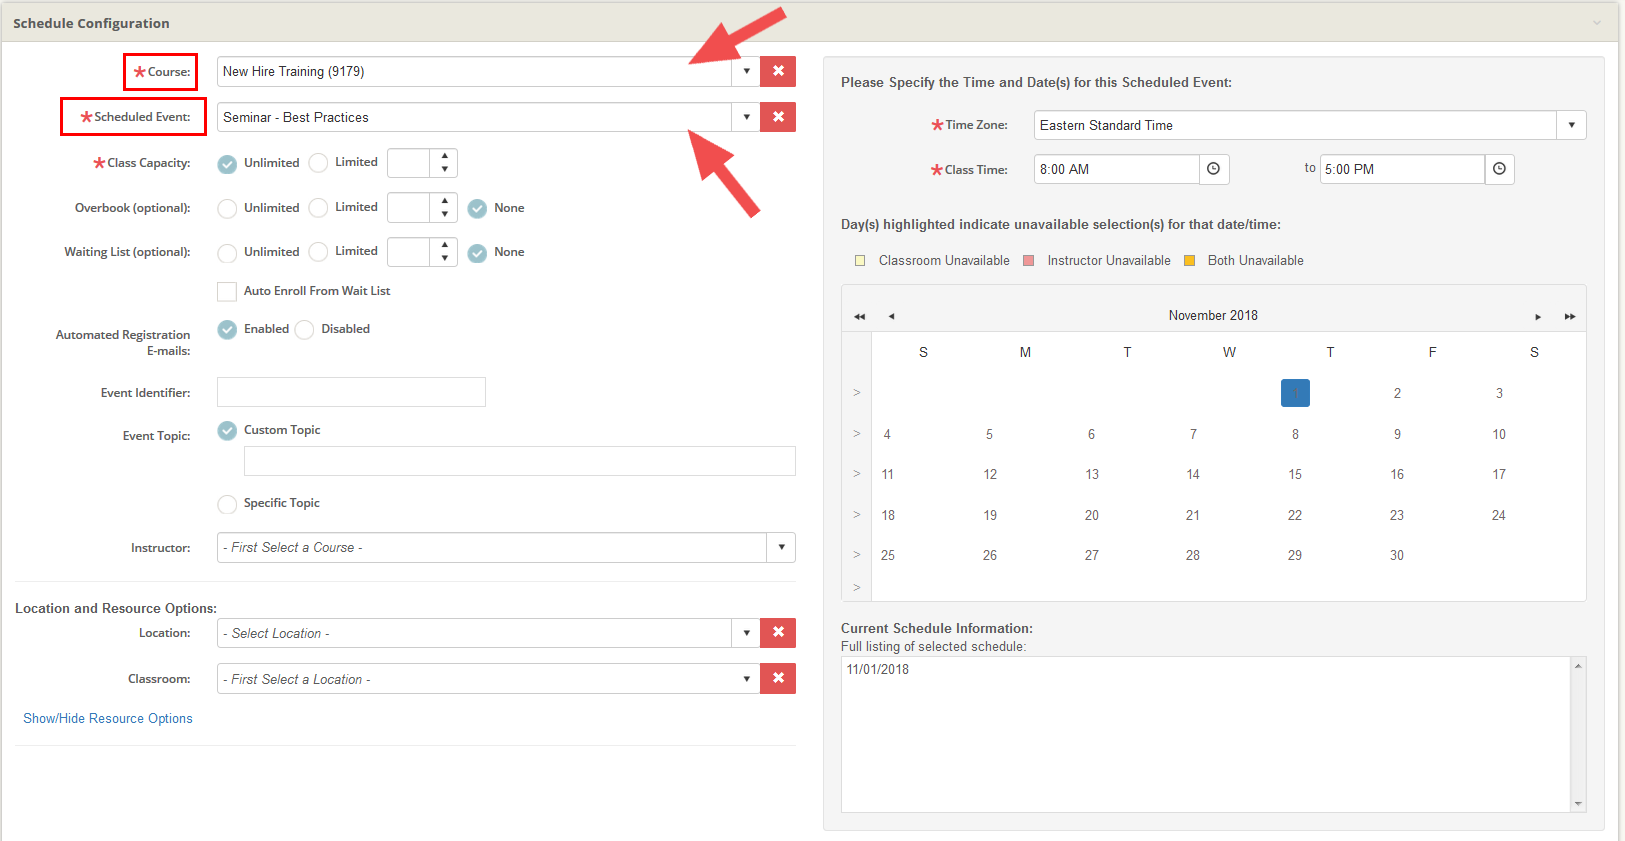Pick November 15 in the calendar
This screenshot has width=1625, height=841.
[1295, 474]
